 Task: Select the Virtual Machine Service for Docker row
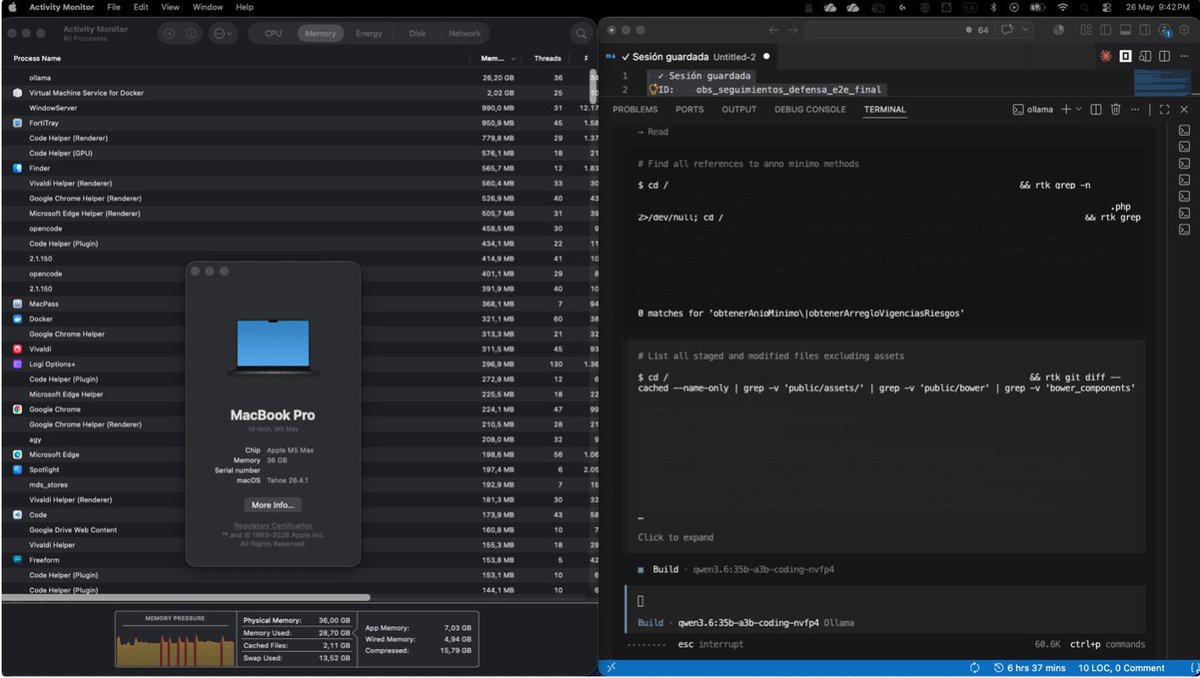300,92
